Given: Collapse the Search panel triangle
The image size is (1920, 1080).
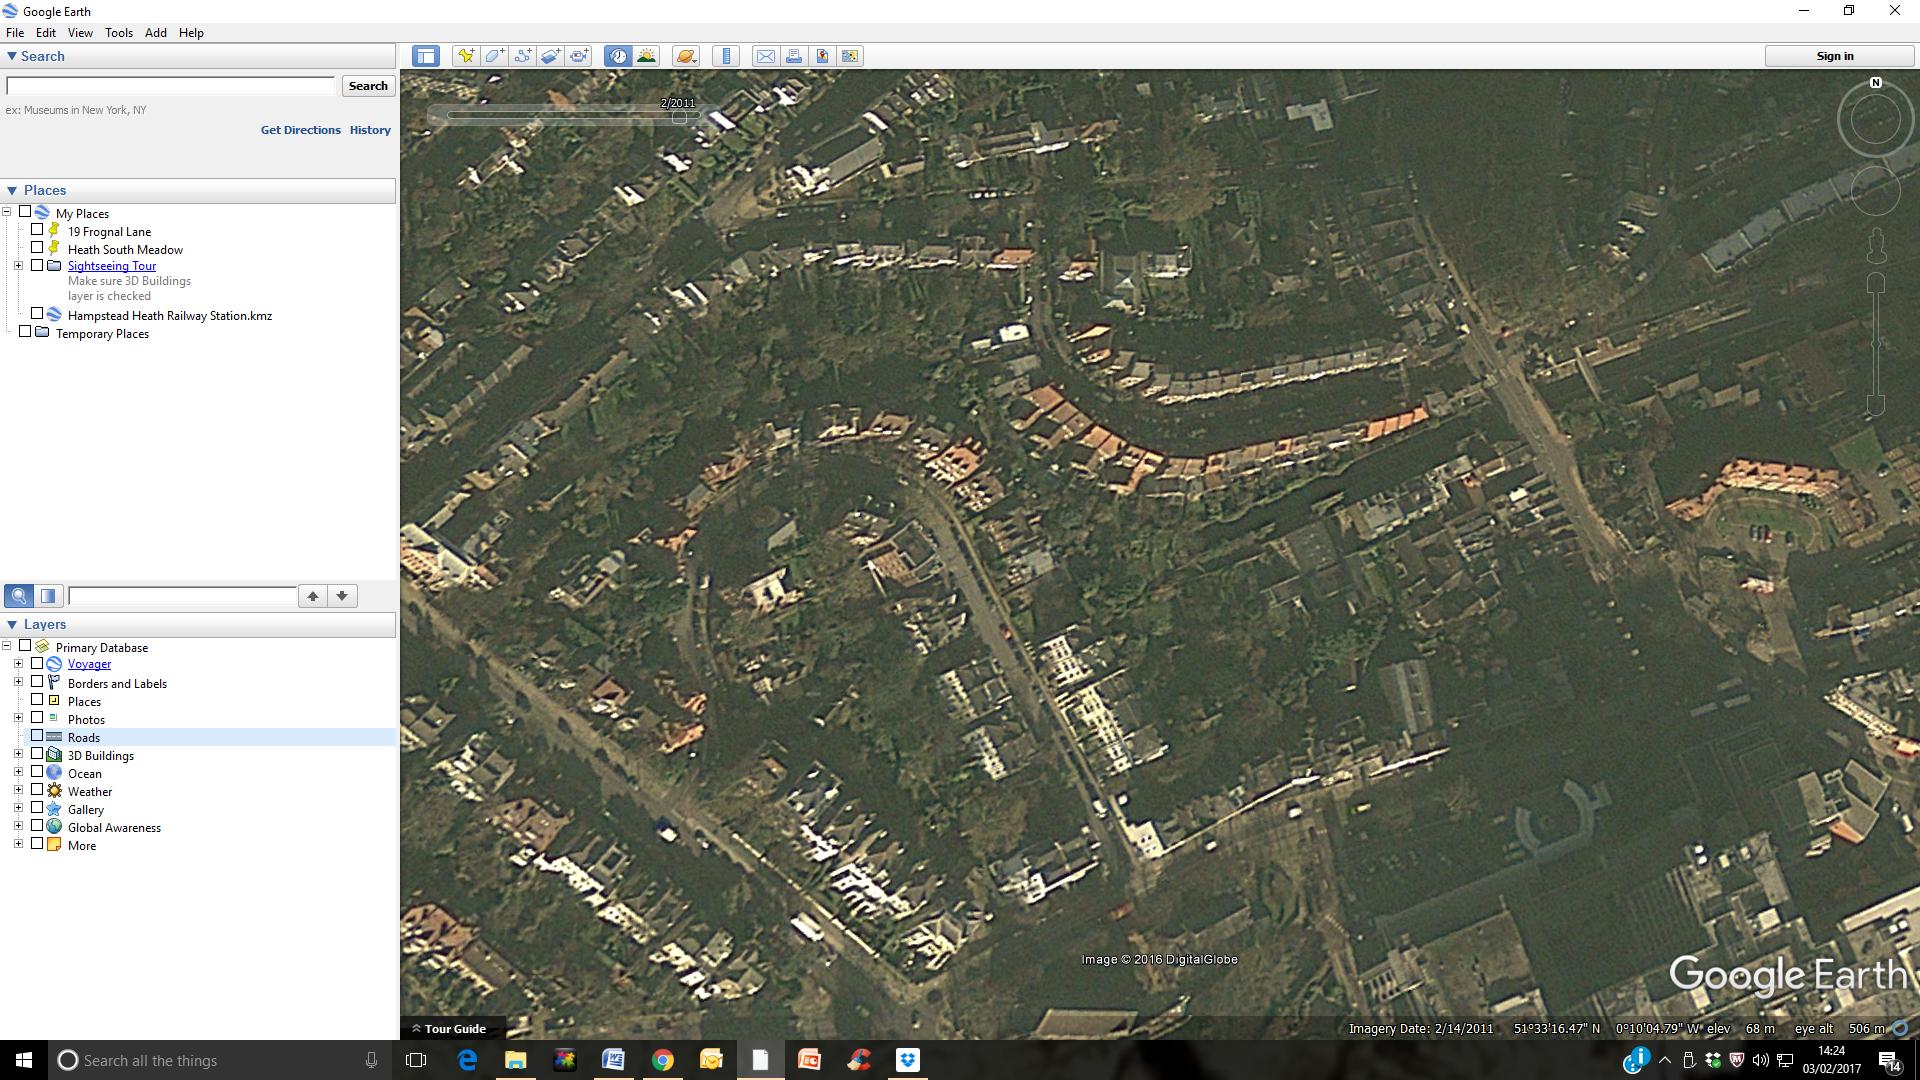Looking at the screenshot, I should [x=12, y=56].
